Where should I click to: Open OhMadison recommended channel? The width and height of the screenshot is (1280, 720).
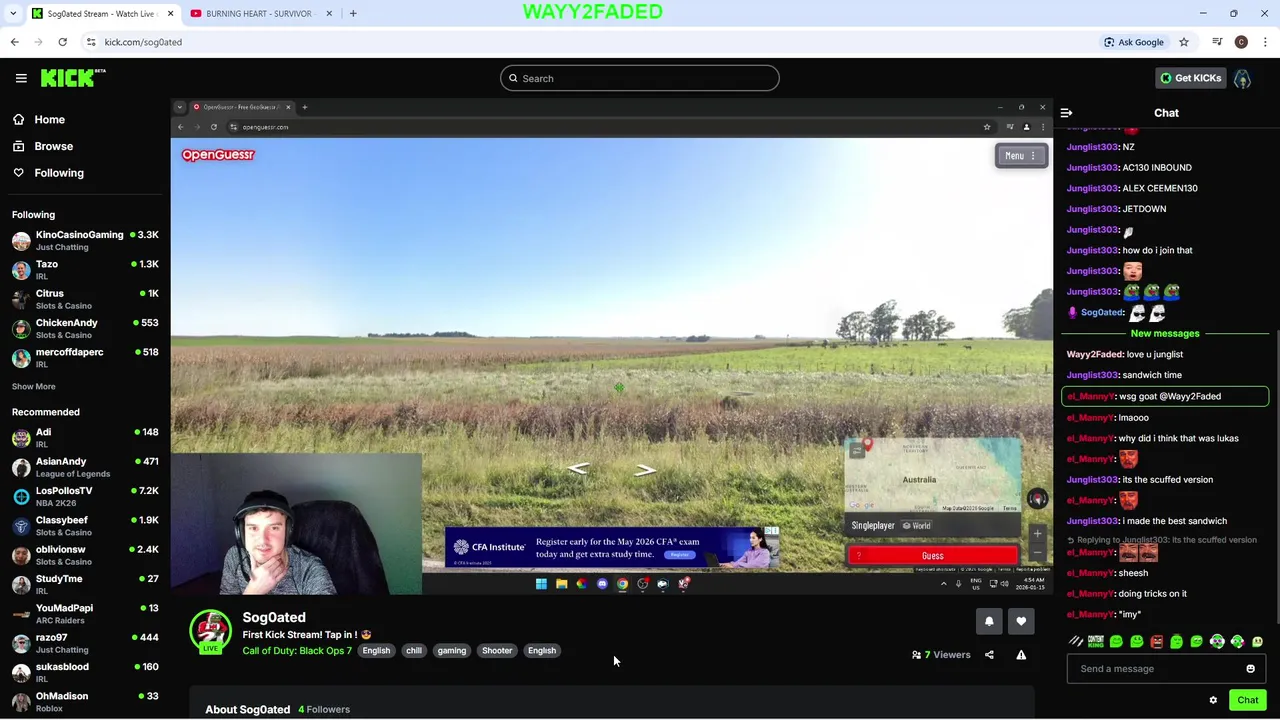[85, 702]
